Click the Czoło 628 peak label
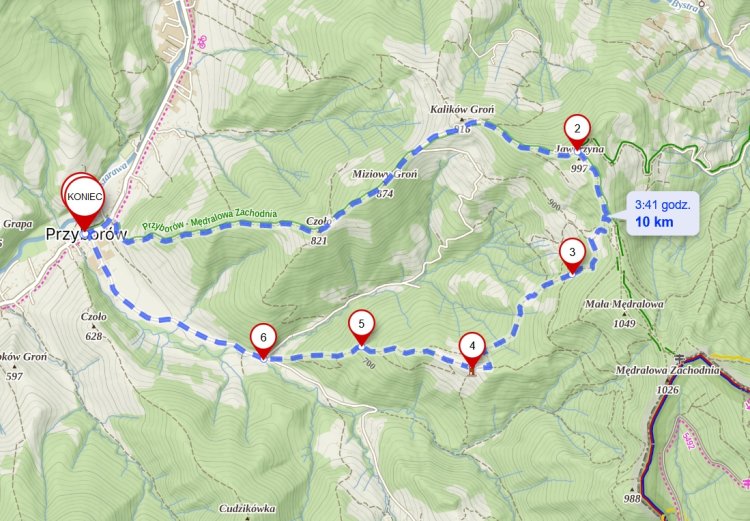750x521 pixels. click(94, 326)
